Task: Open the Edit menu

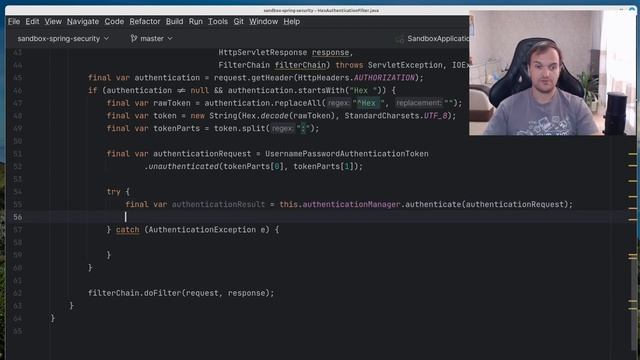Action: click(32, 22)
